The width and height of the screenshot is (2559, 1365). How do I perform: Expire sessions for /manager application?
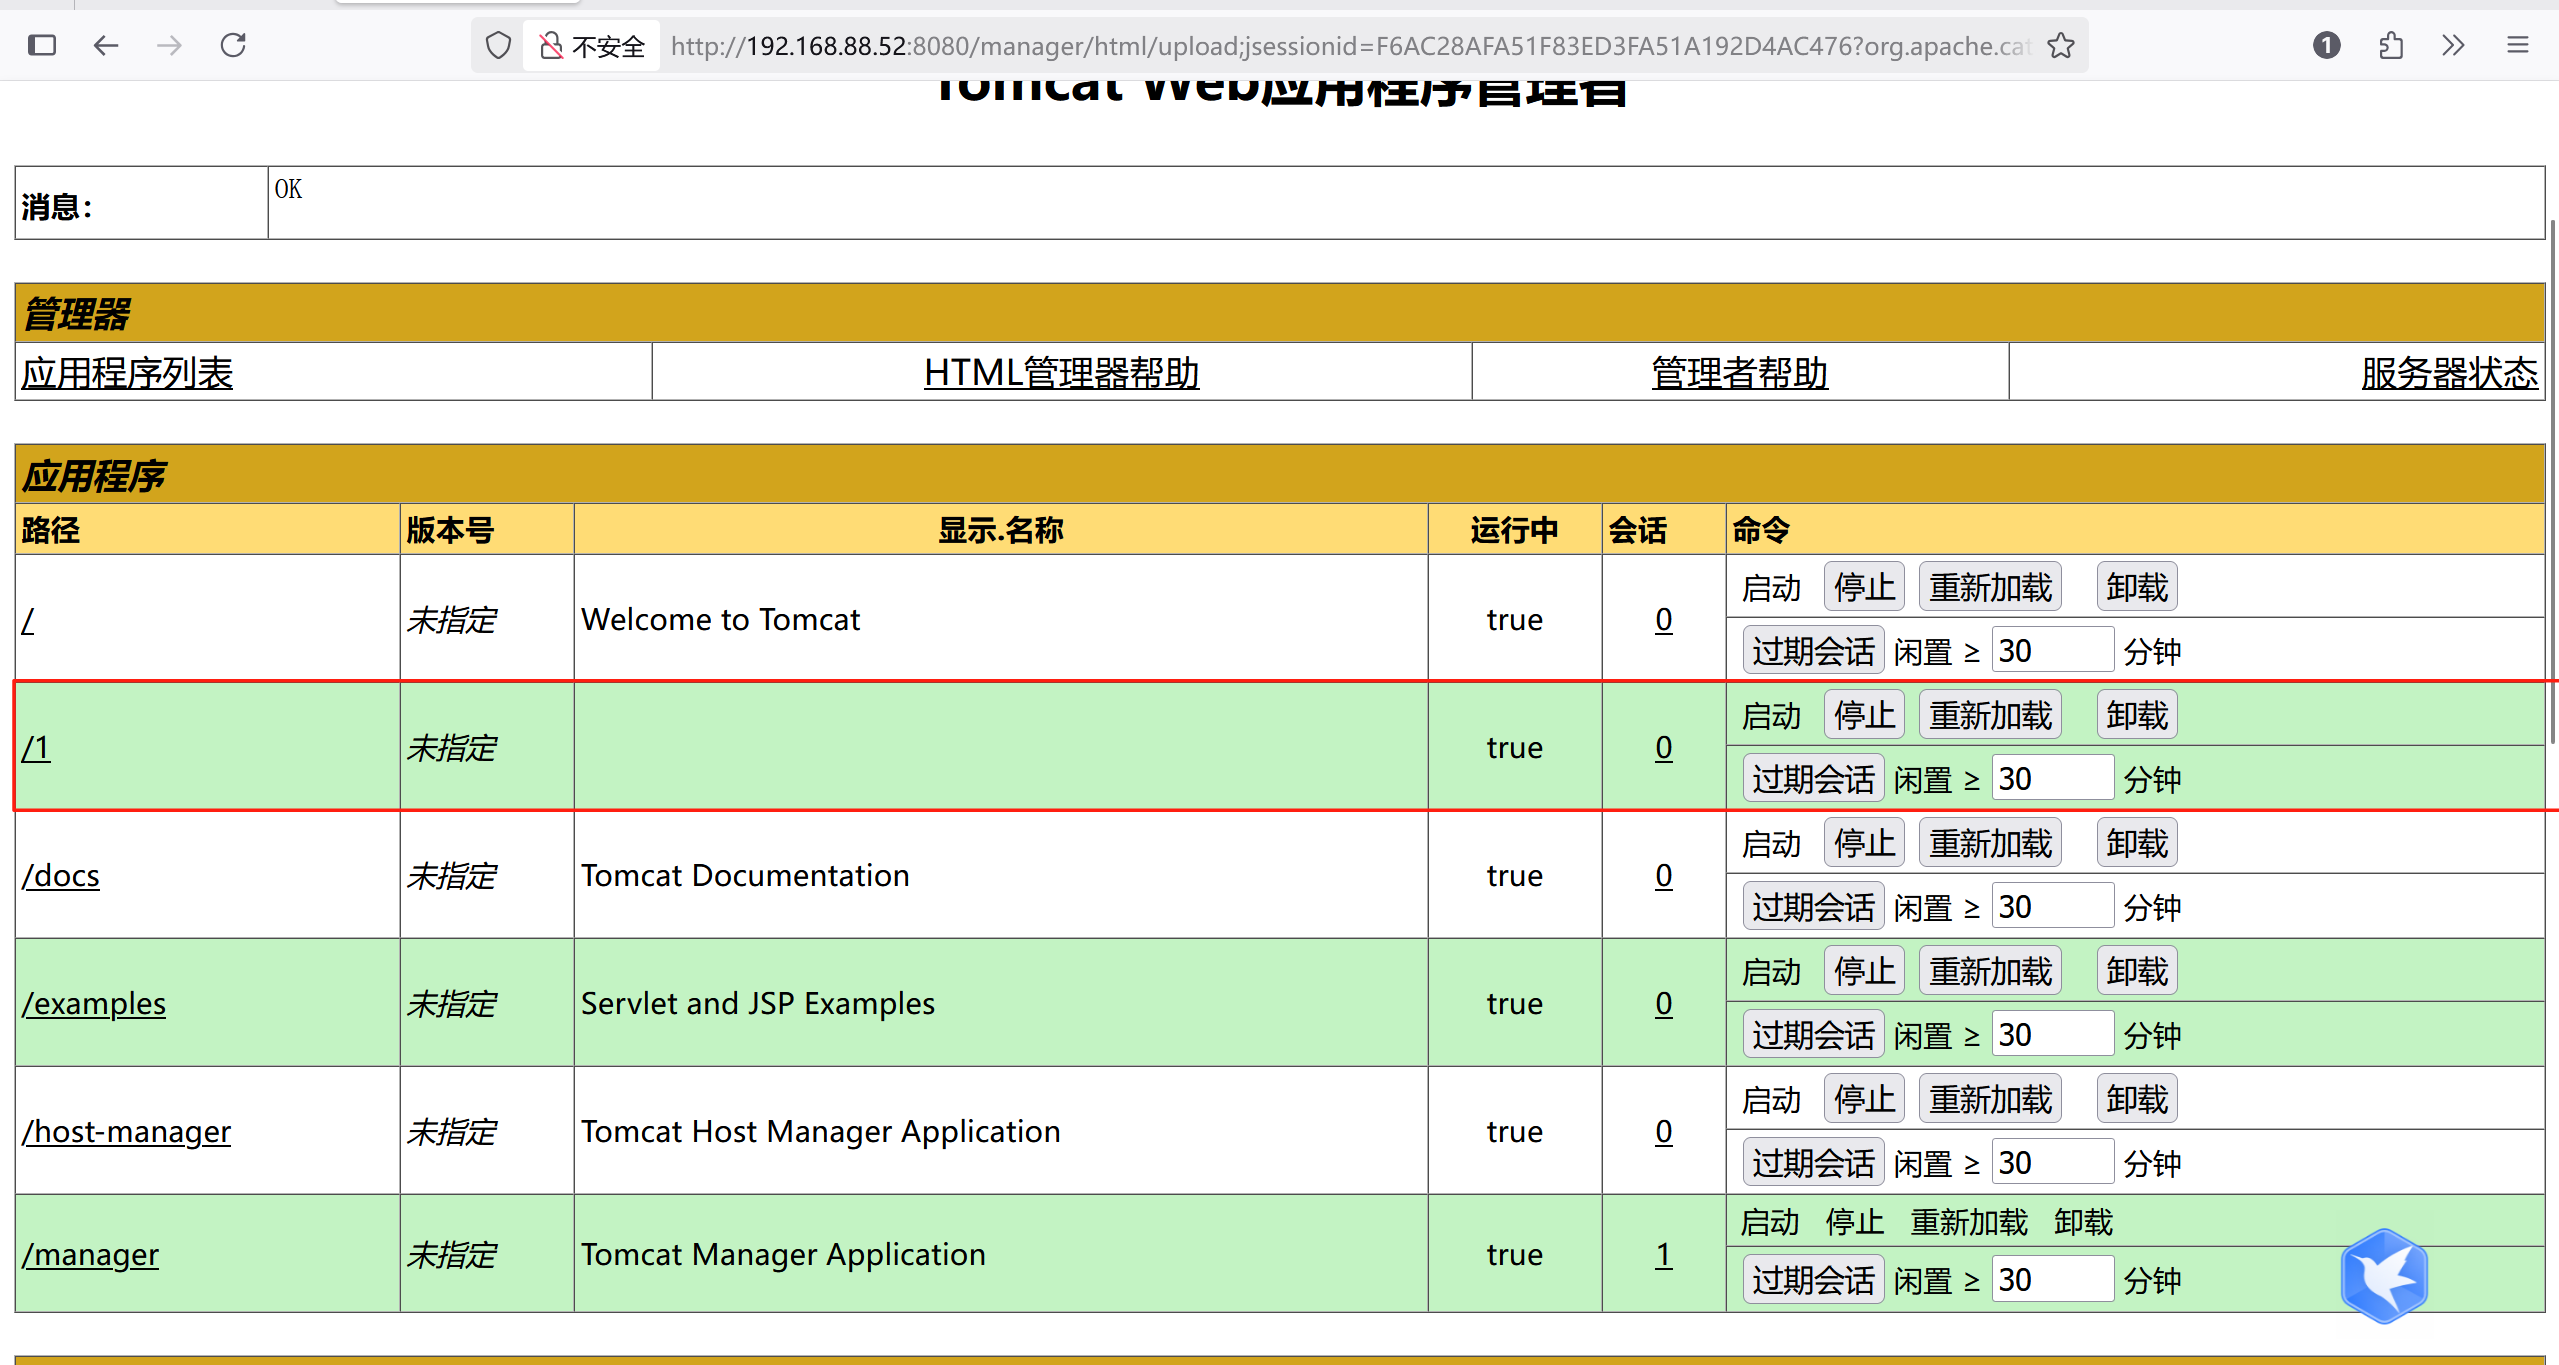pyautogui.click(x=1813, y=1280)
